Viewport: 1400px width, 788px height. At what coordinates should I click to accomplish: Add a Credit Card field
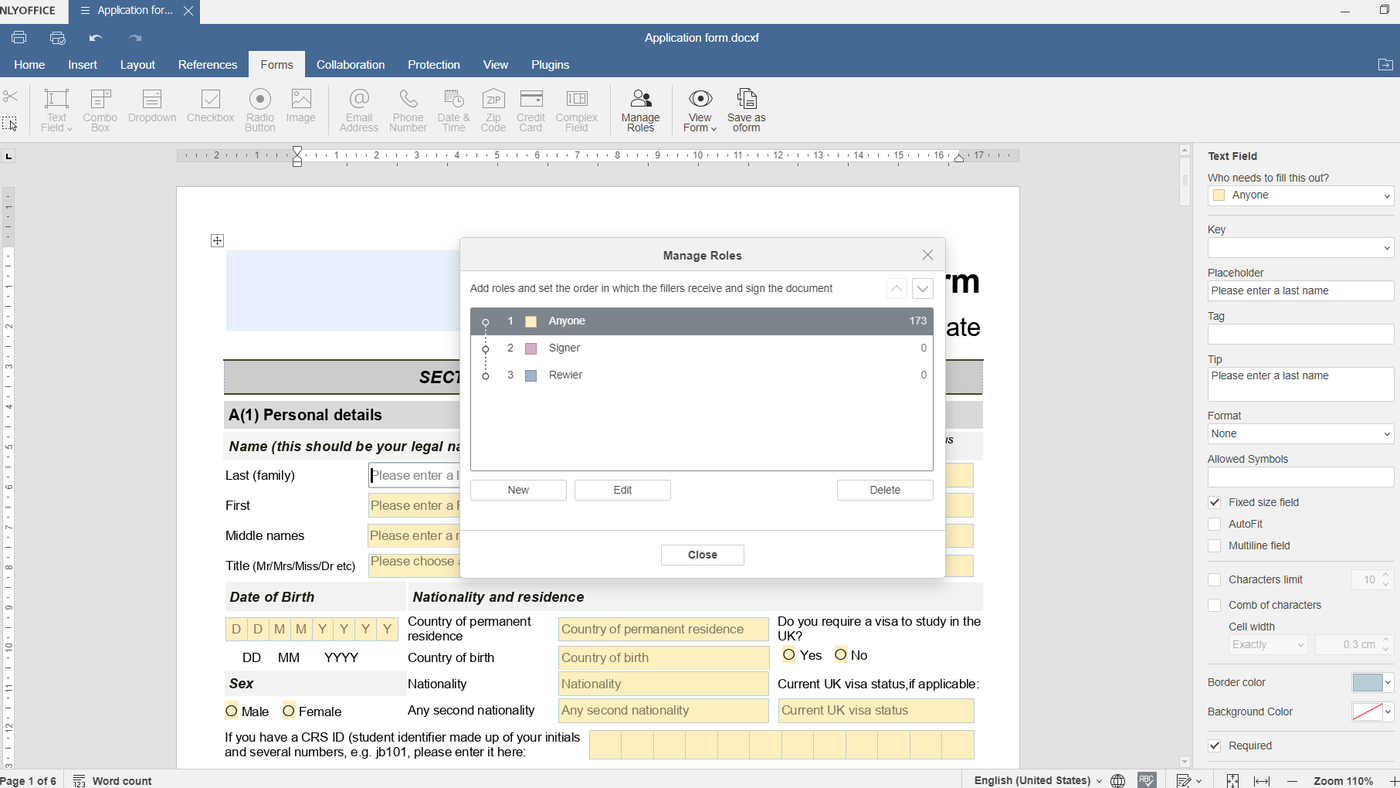coord(530,108)
